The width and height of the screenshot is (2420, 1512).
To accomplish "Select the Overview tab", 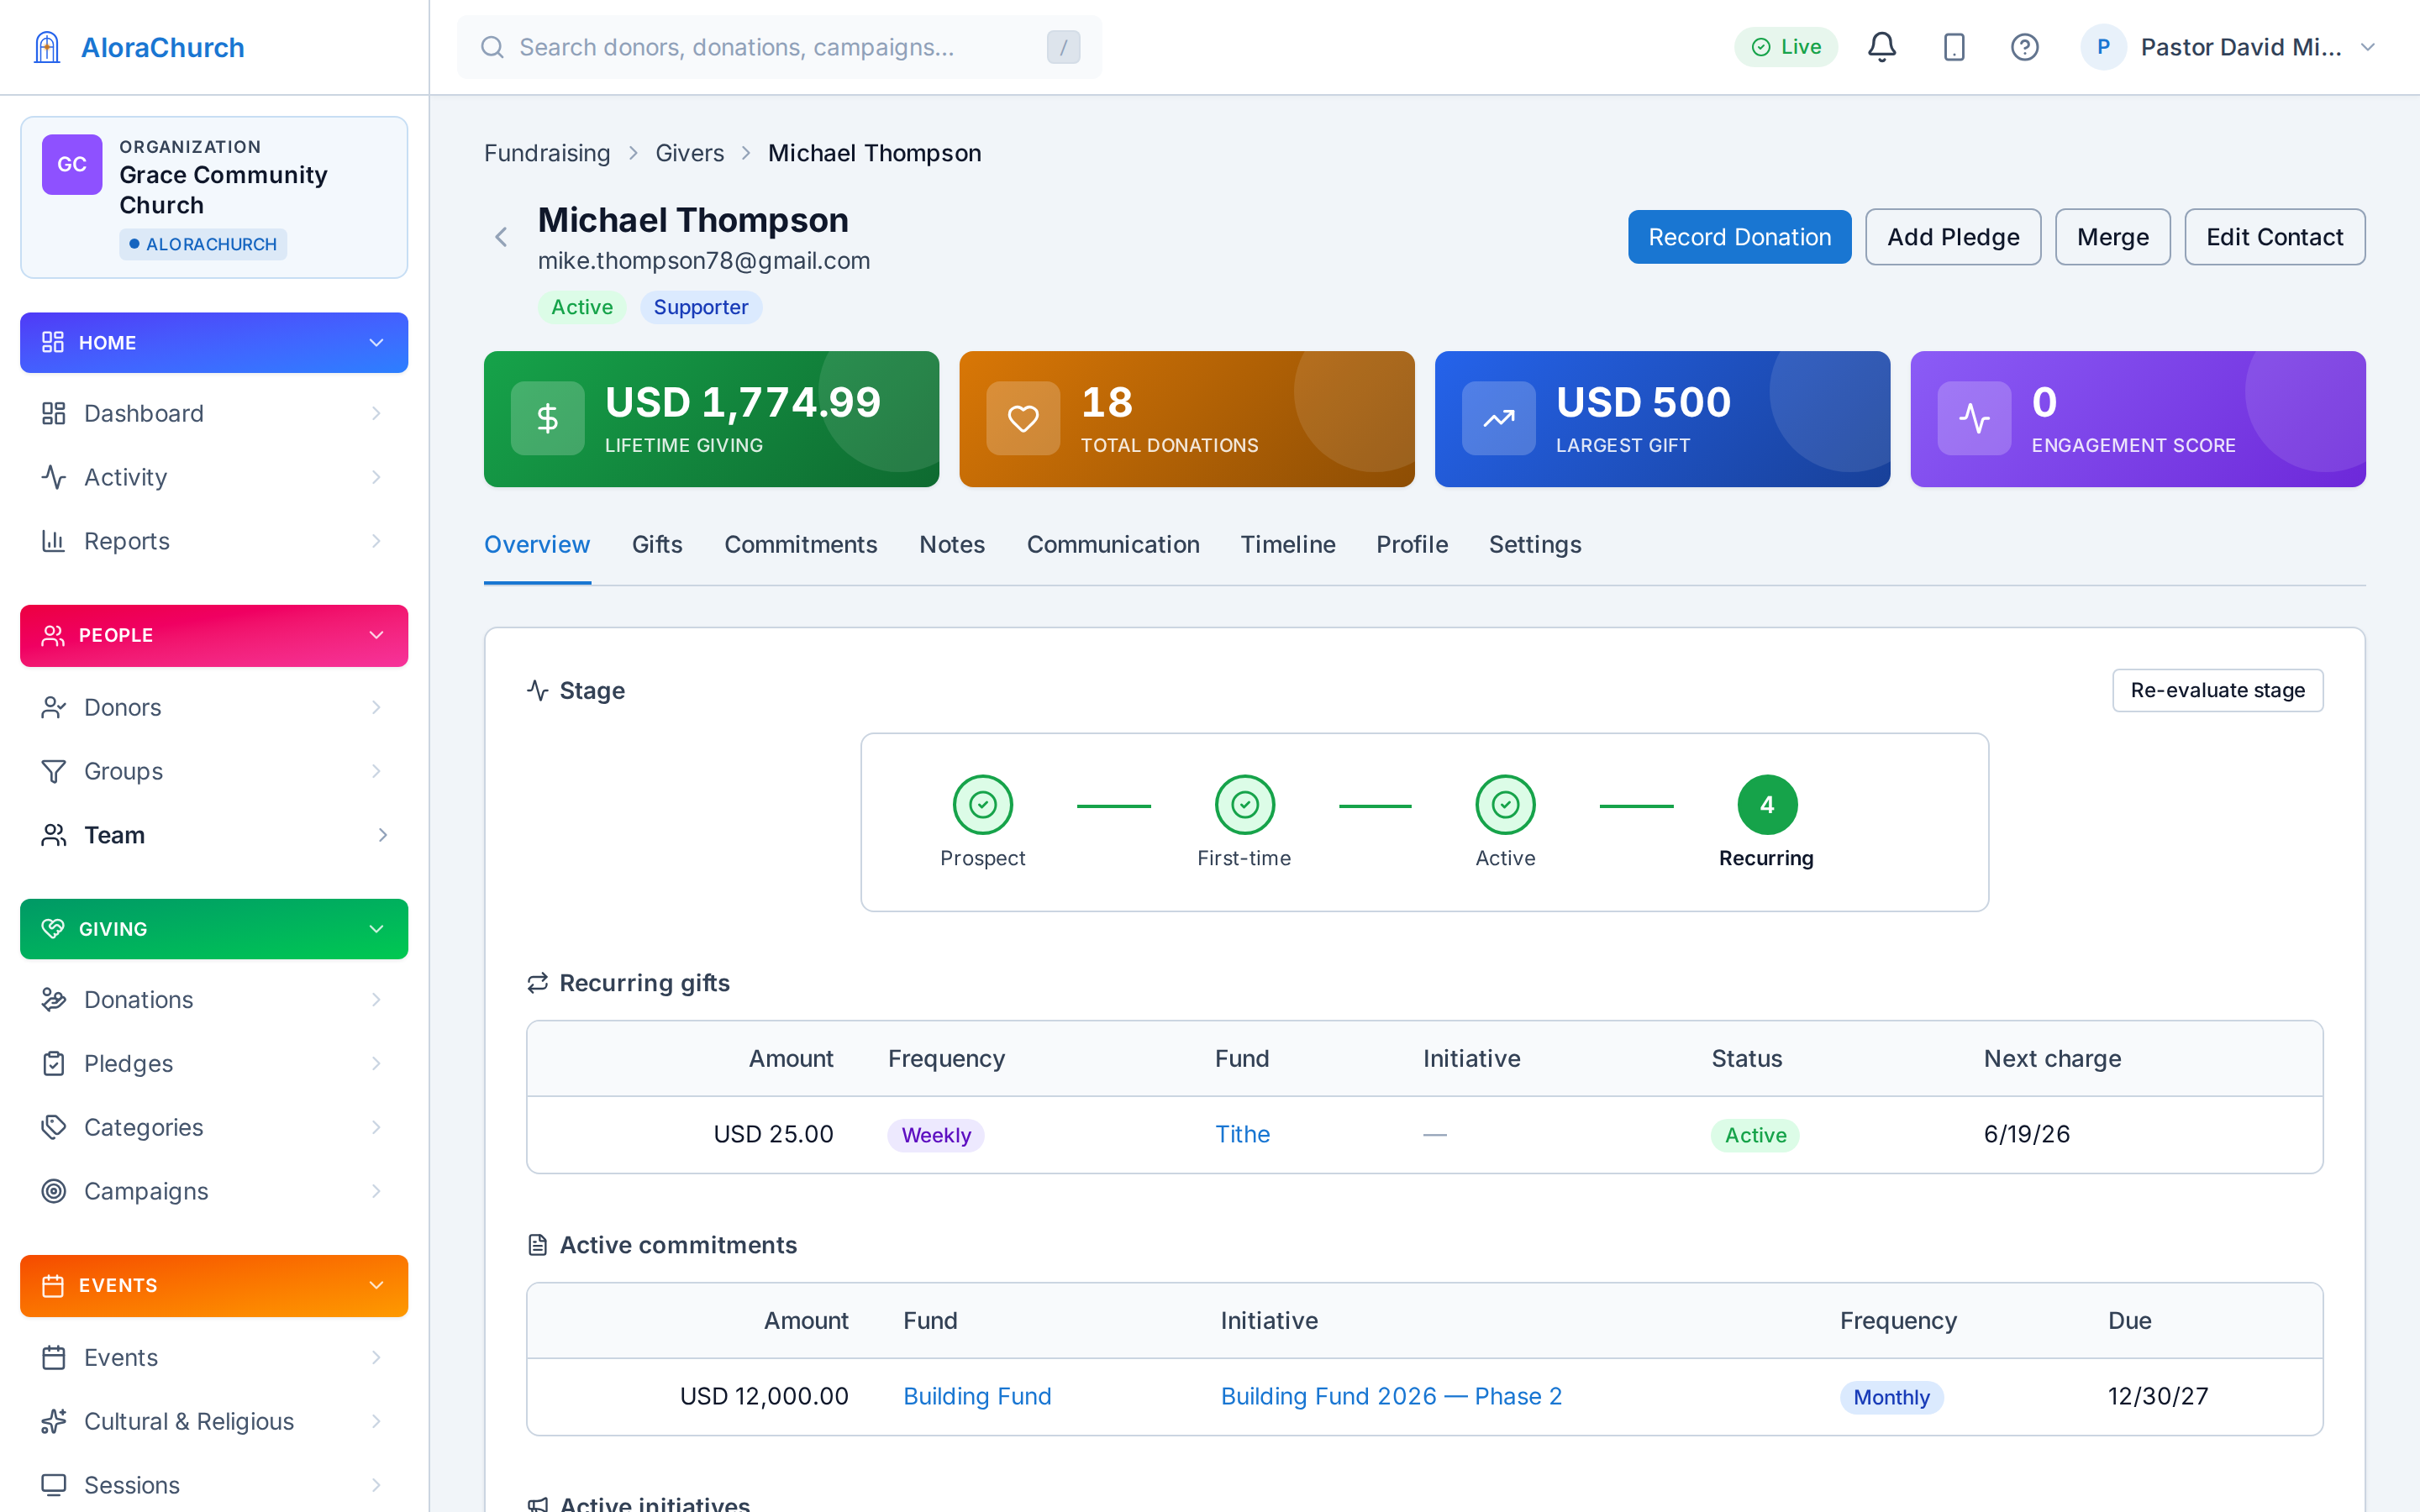I will coord(537,544).
